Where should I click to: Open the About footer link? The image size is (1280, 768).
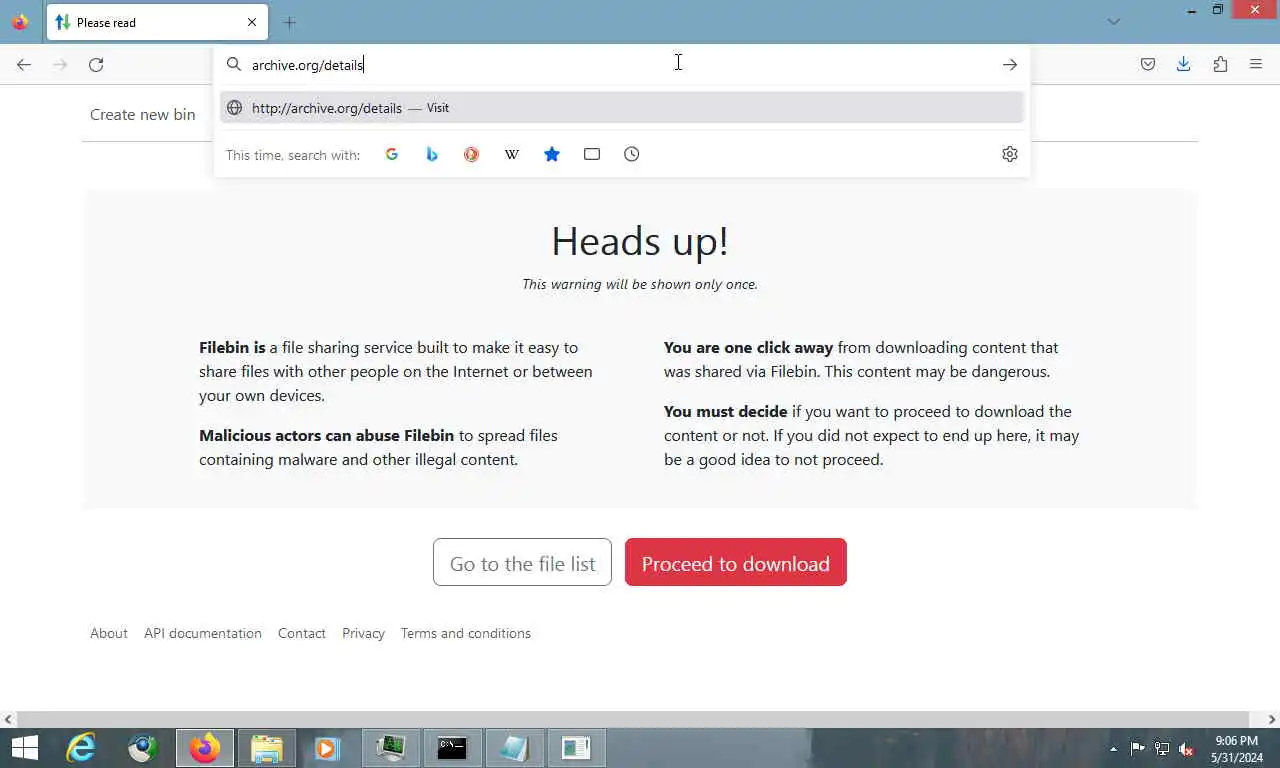pos(109,633)
